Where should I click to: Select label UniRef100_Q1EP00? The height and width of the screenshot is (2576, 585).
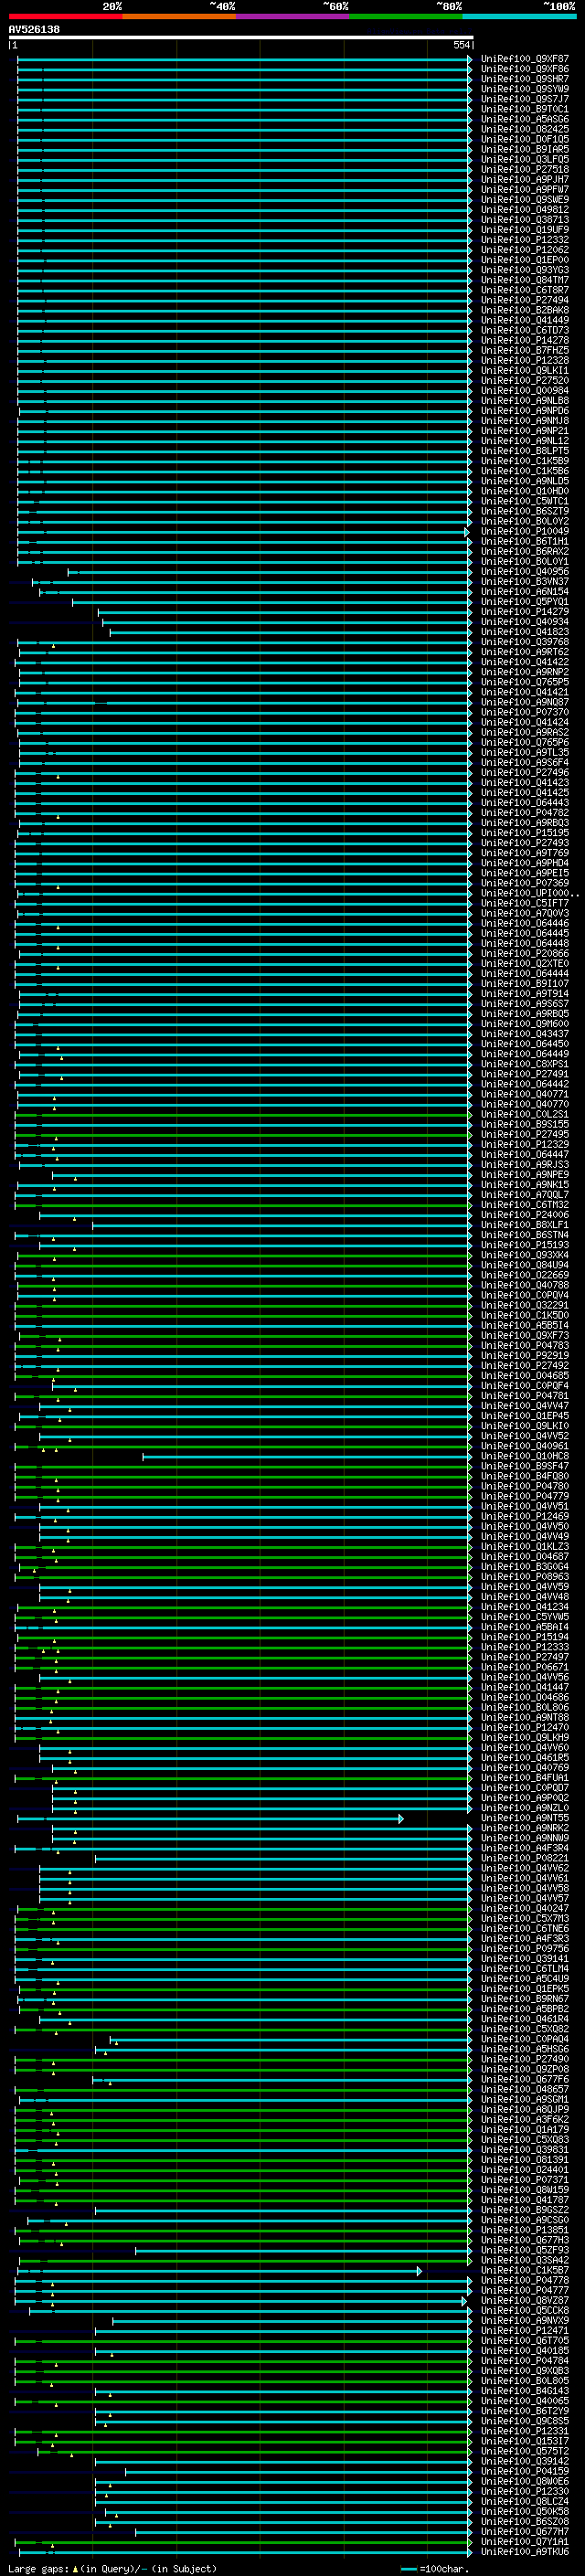[525, 260]
